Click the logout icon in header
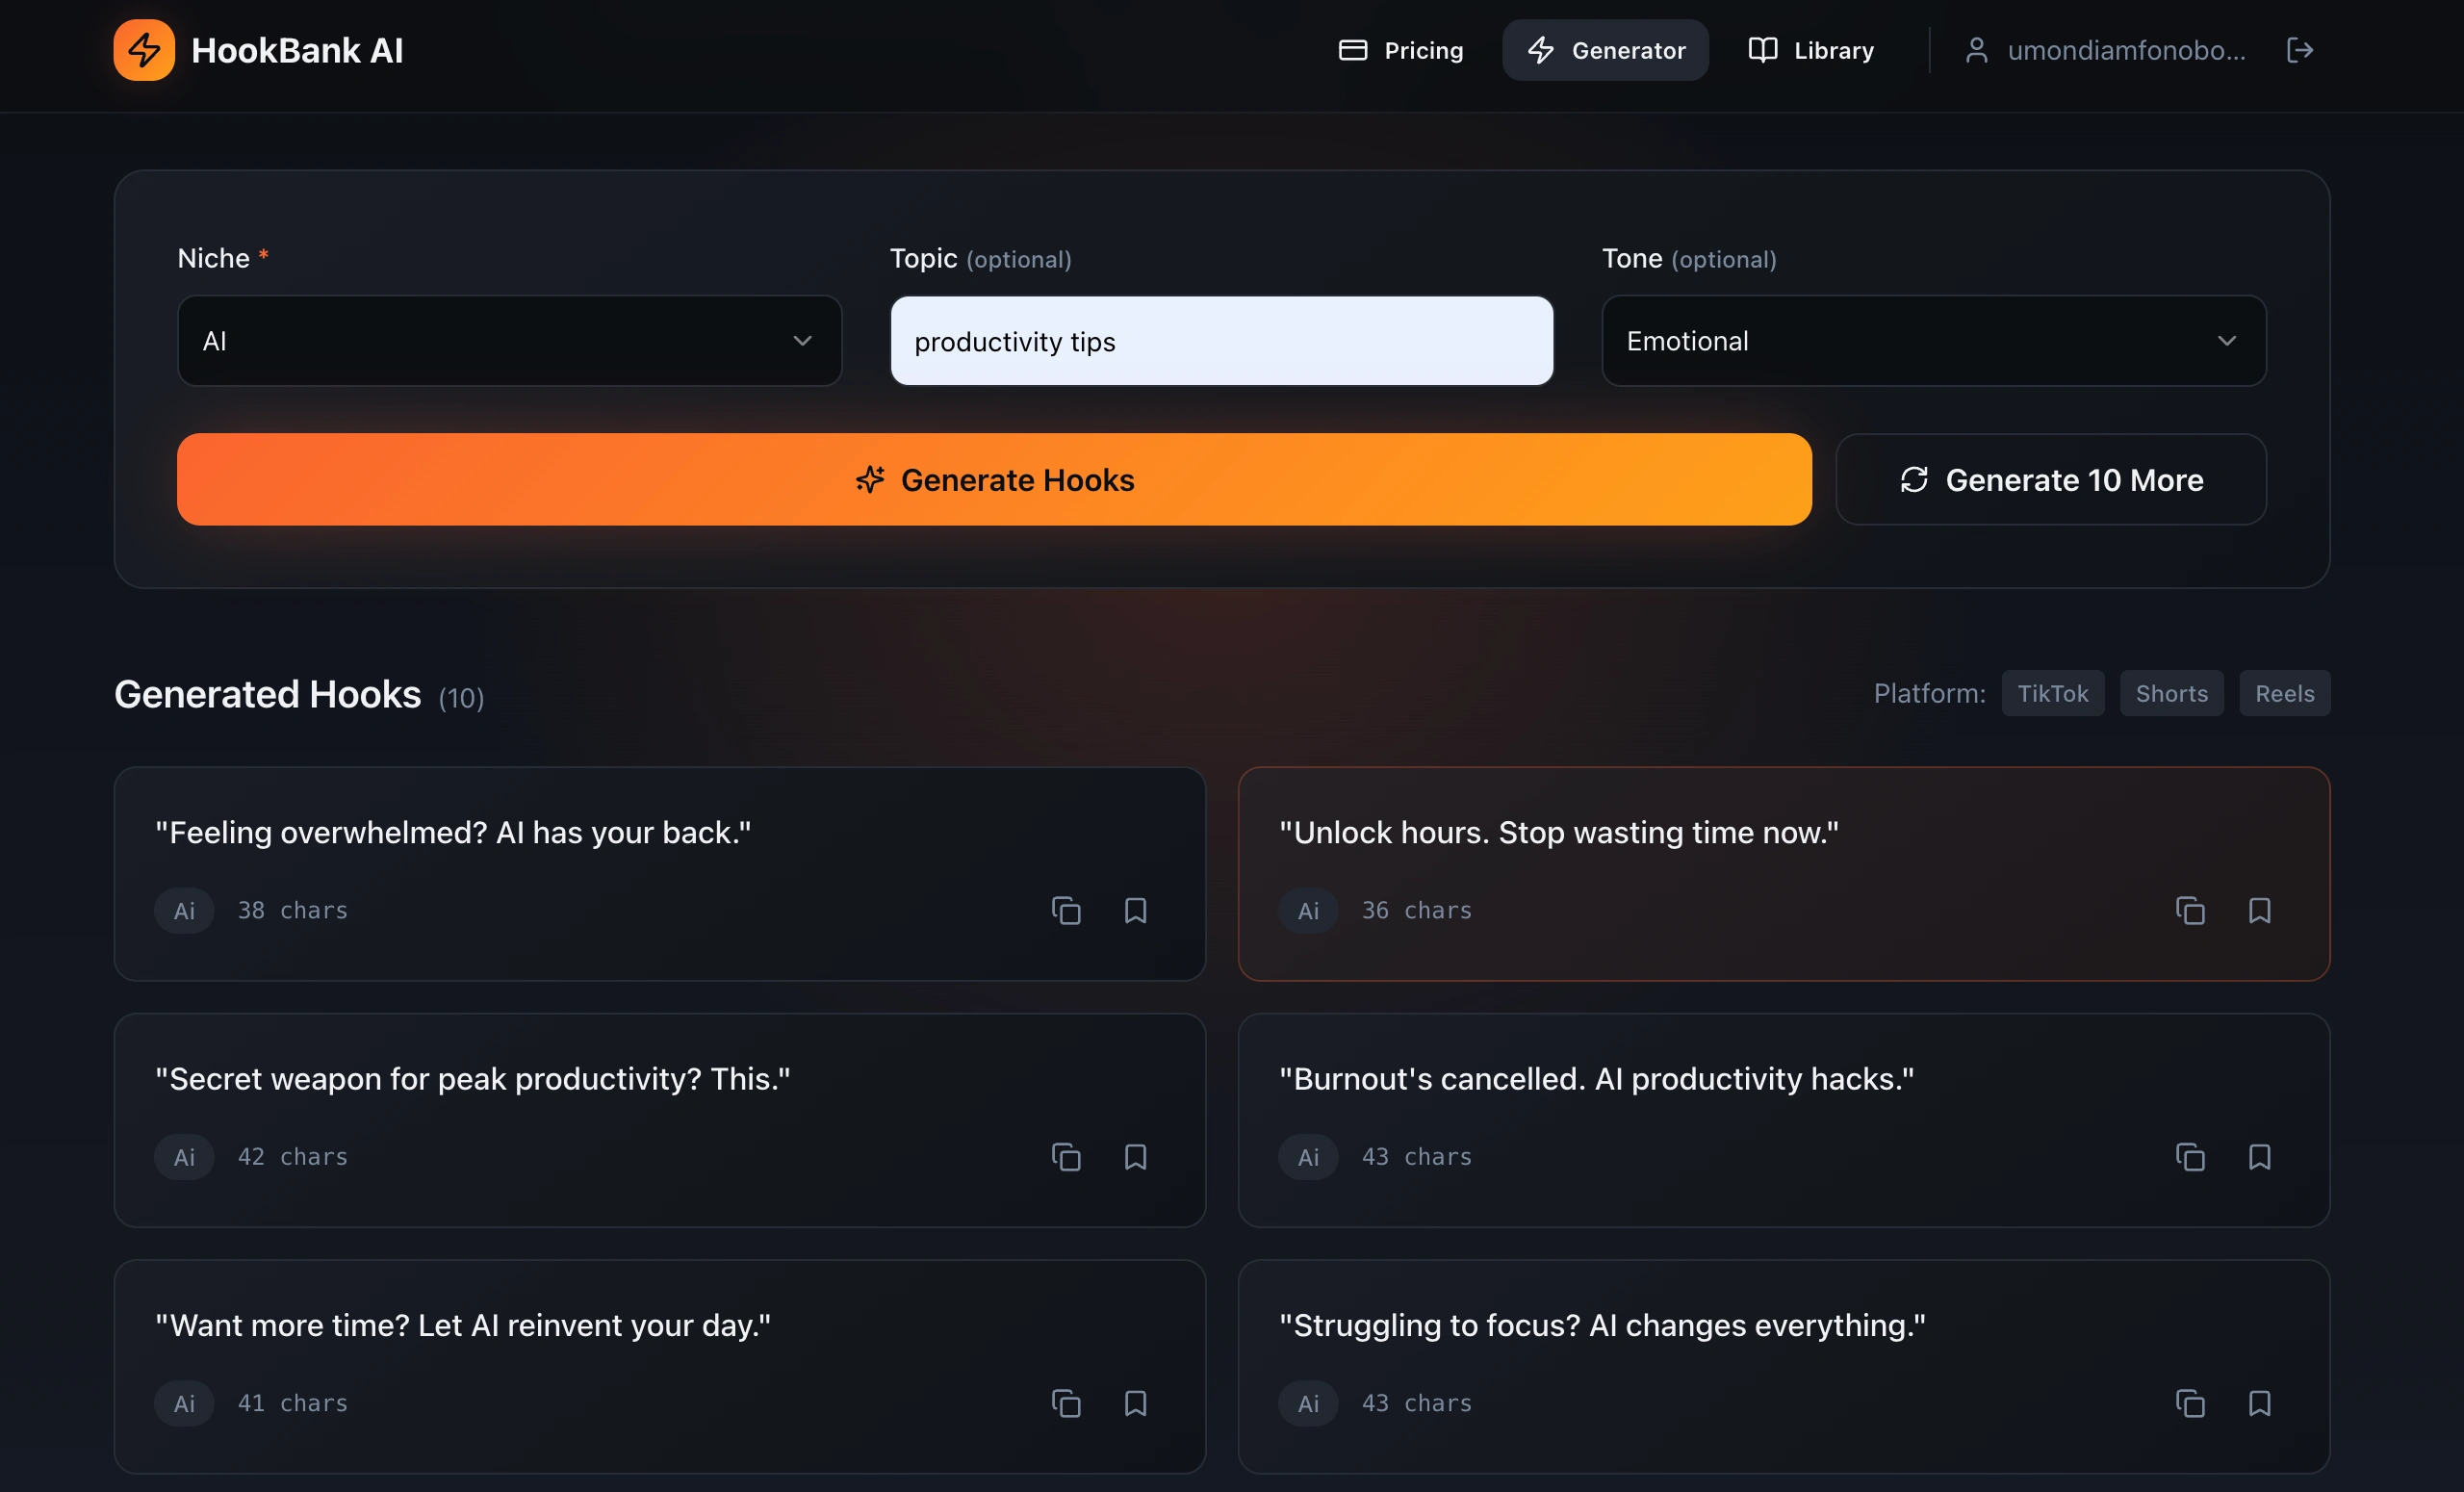Screen dimensions: 2464x1492 pyautogui.click(x=2299, y=50)
